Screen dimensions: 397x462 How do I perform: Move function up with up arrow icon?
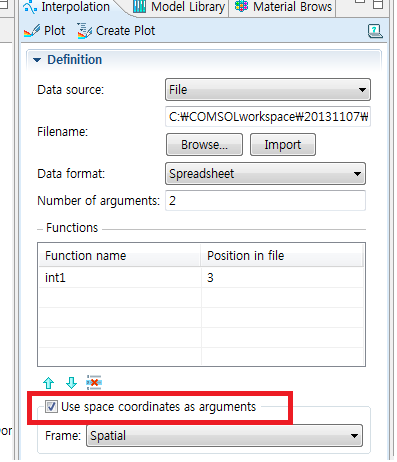49,383
